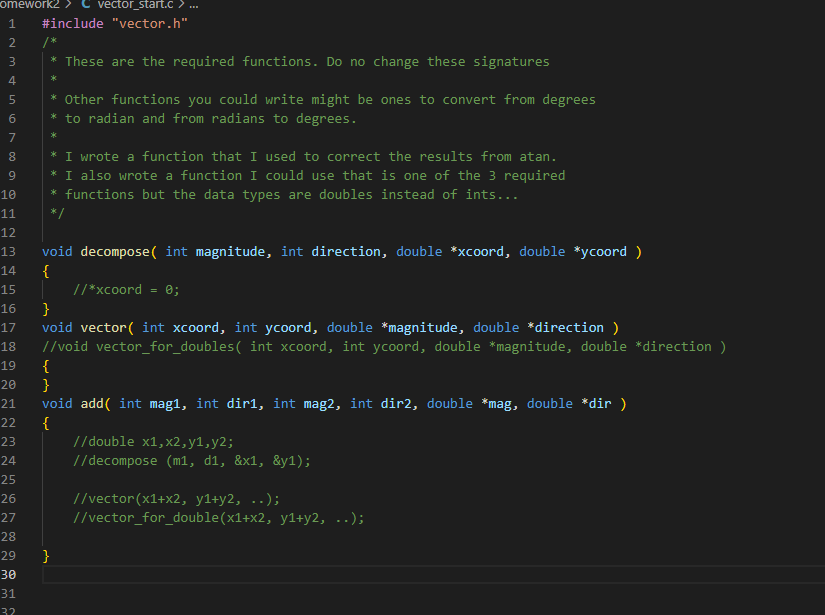This screenshot has width=825, height=615.
Task: Click the decompose function name
Action: [115, 251]
